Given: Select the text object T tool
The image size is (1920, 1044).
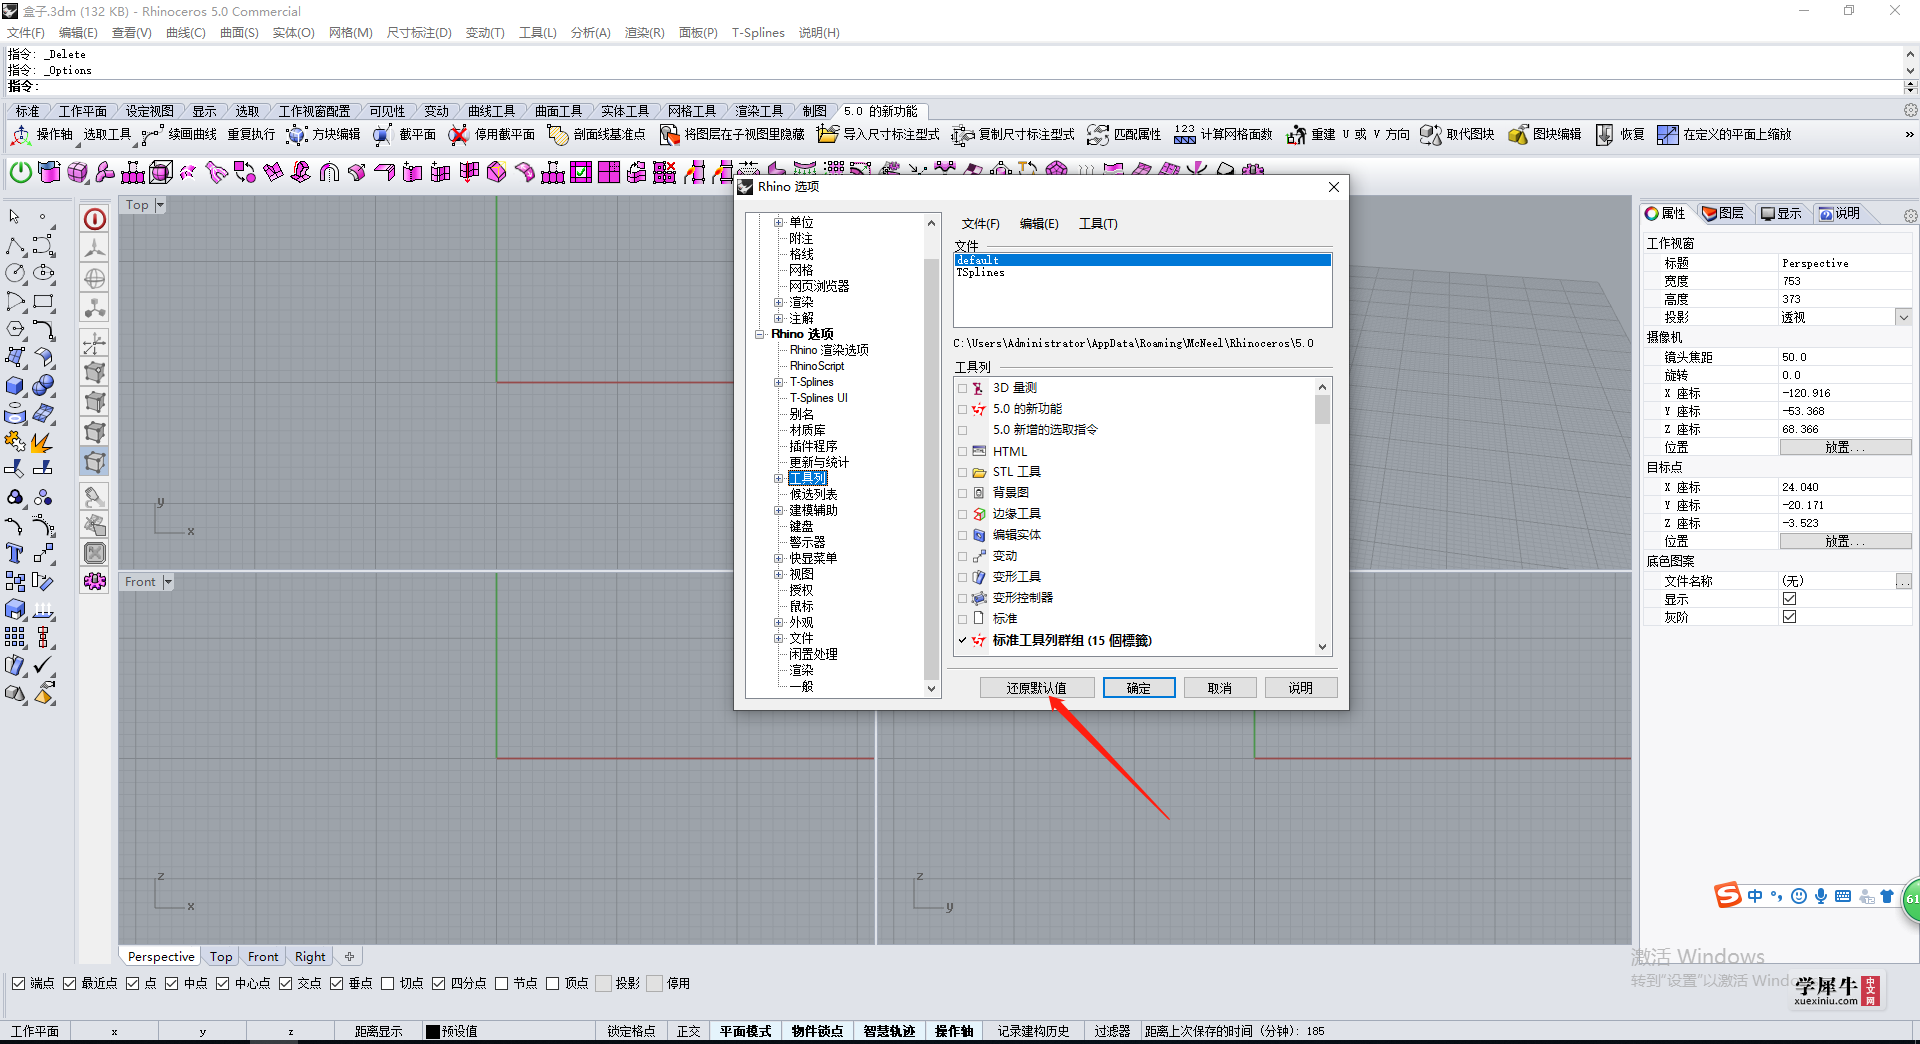Looking at the screenshot, I should tap(15, 553).
